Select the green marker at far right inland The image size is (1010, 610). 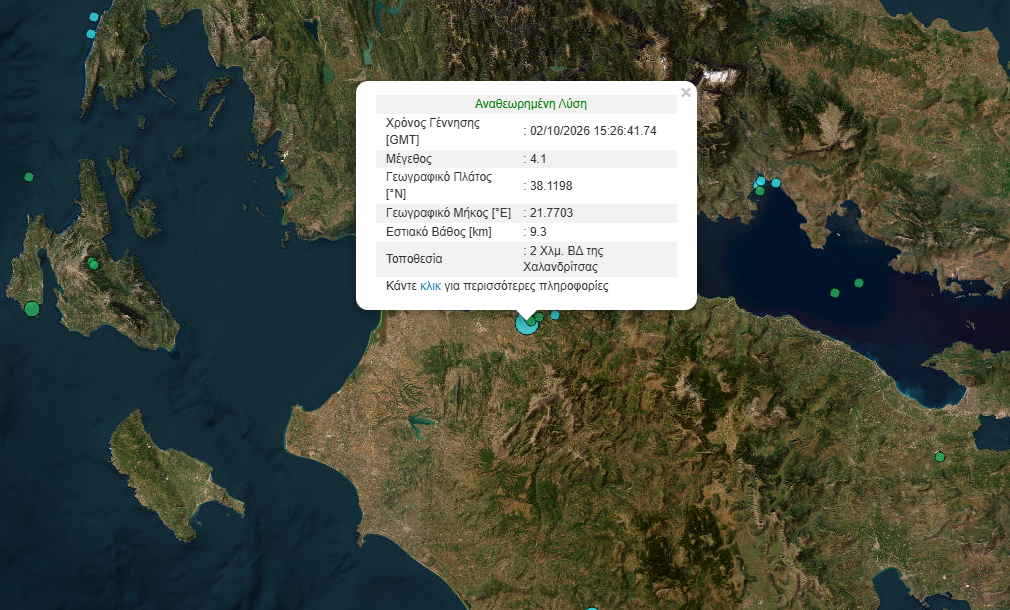[940, 457]
